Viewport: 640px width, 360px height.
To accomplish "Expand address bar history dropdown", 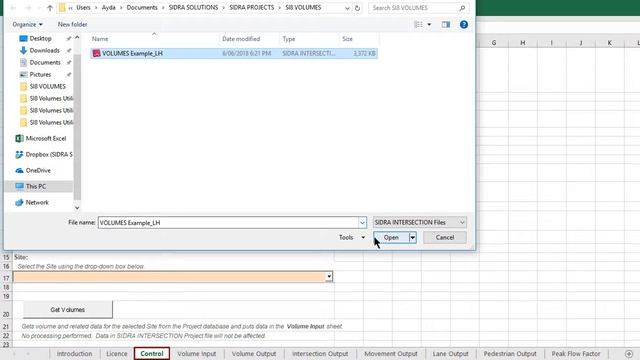I will 347,8.
